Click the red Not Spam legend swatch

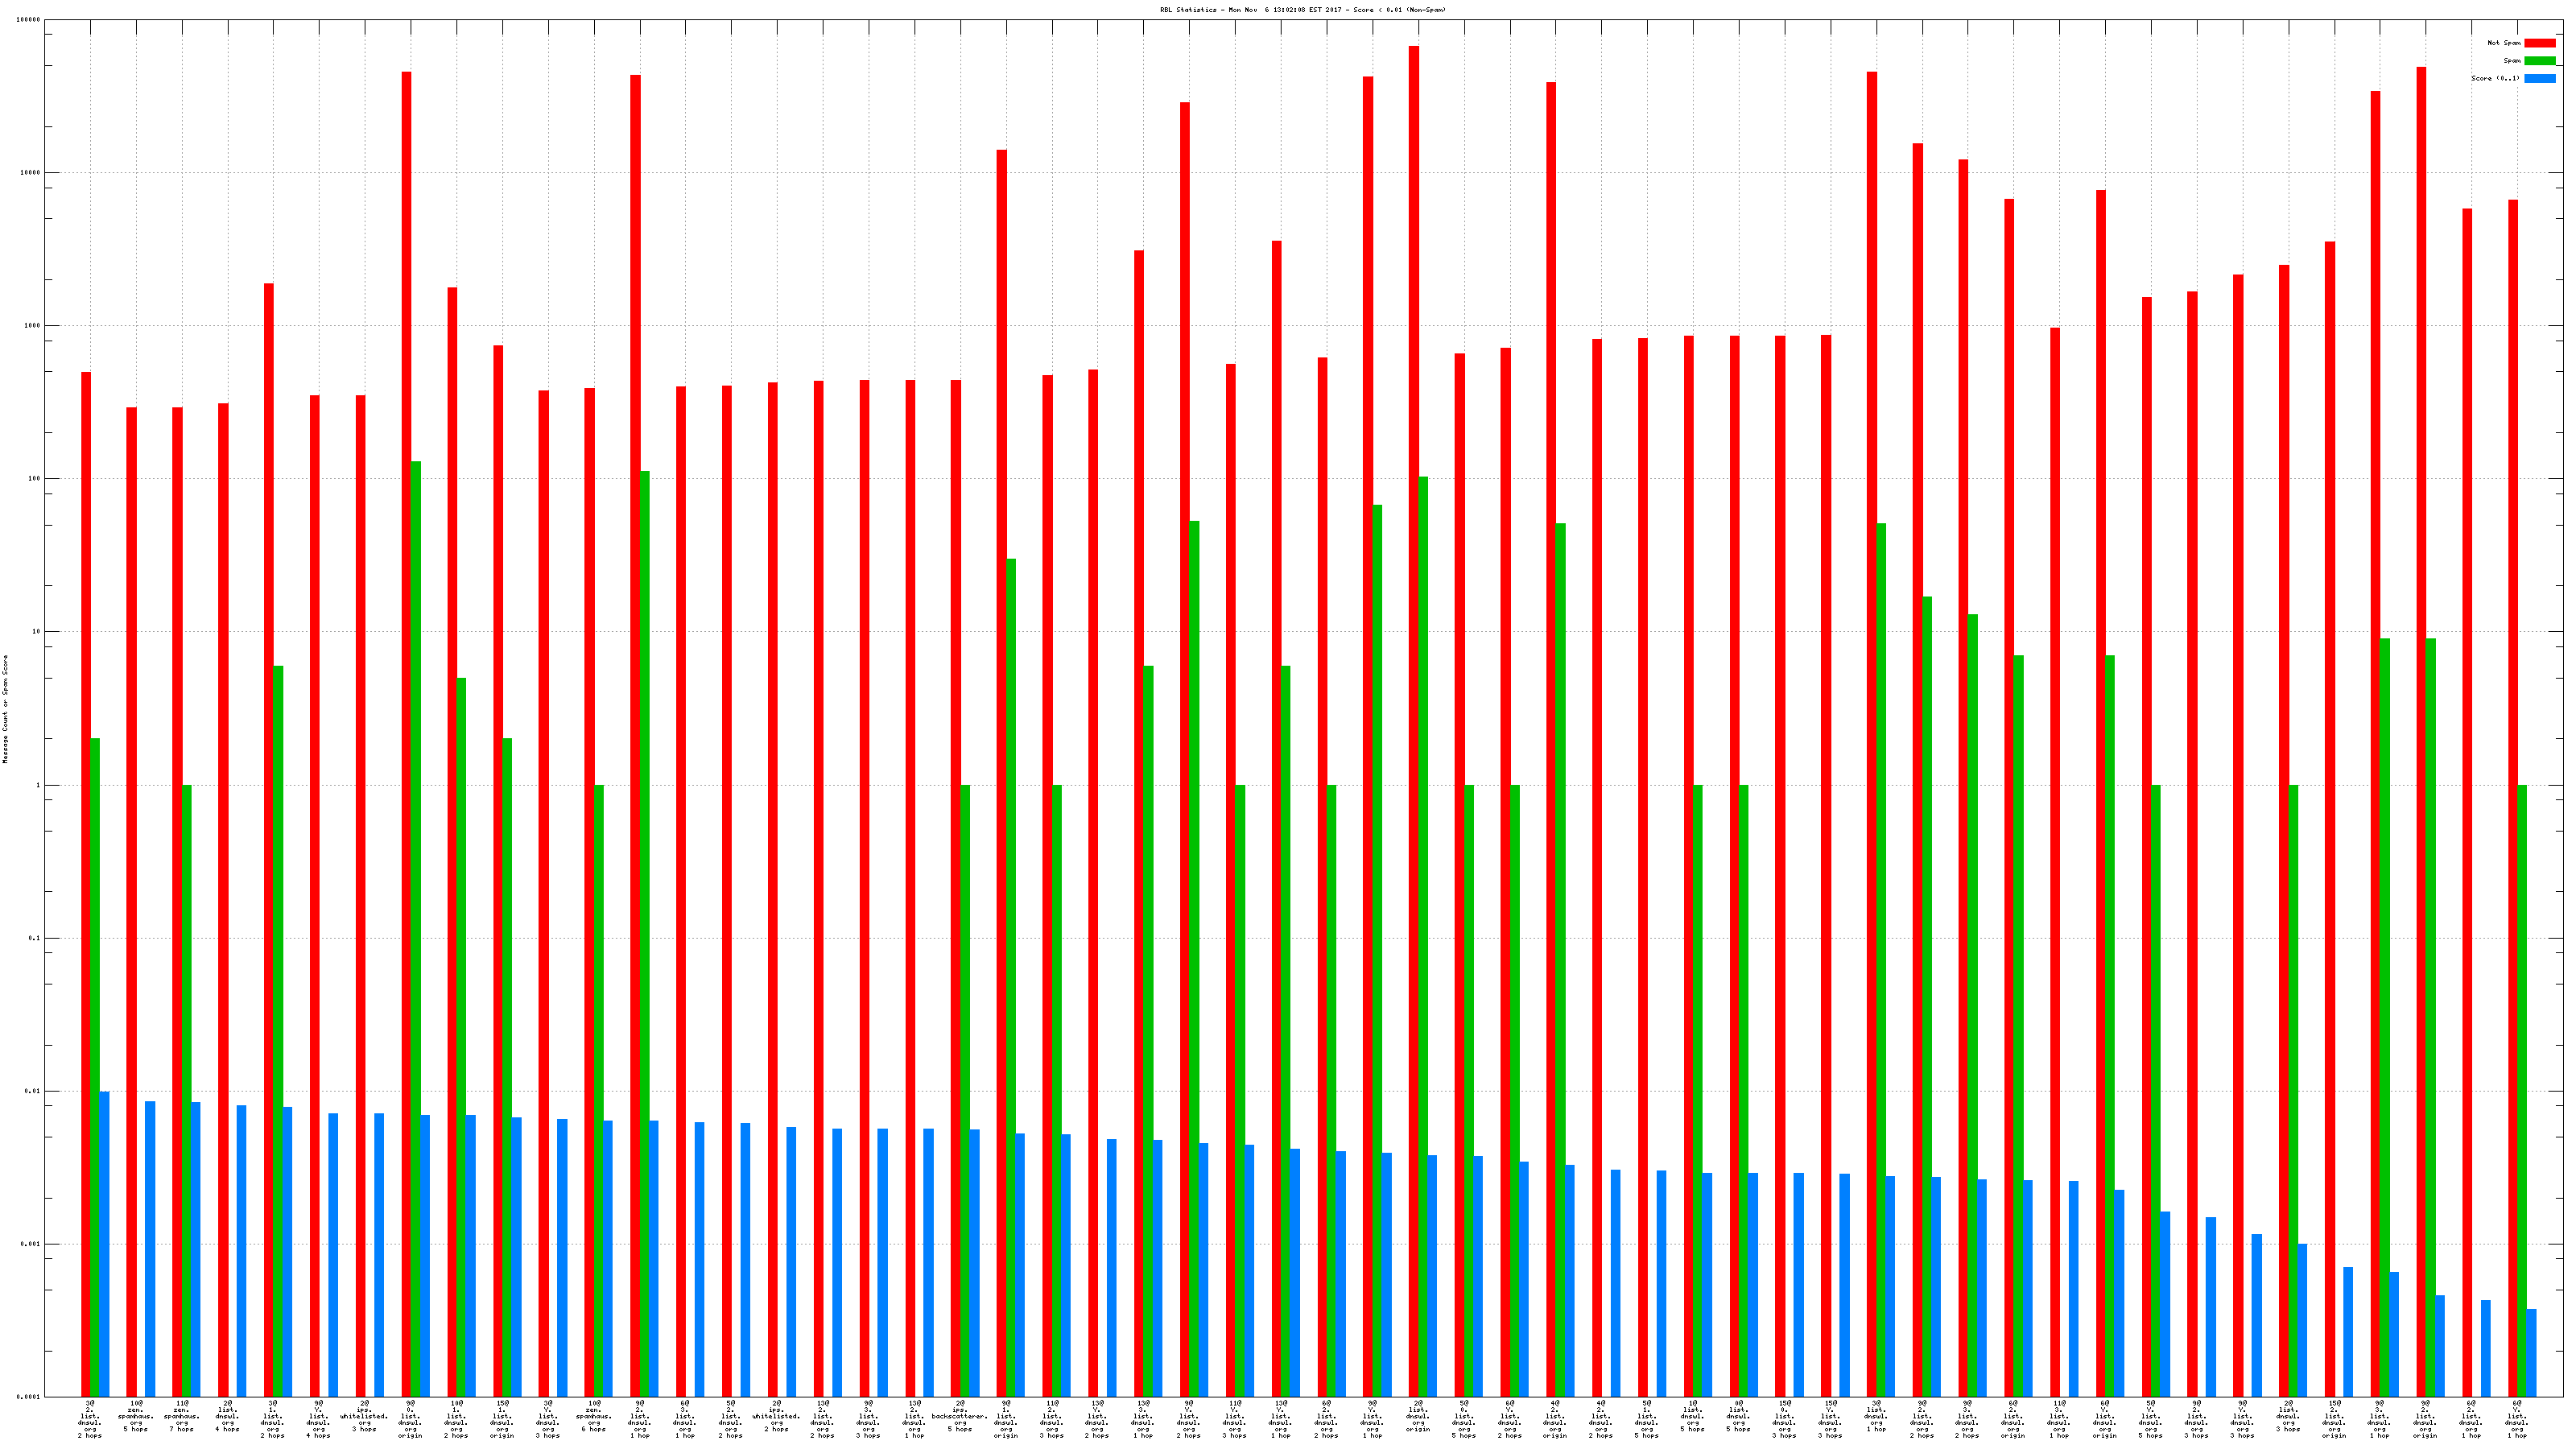click(2539, 43)
